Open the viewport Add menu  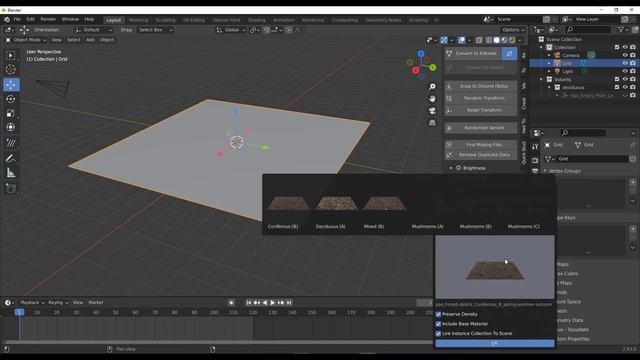tap(90, 40)
